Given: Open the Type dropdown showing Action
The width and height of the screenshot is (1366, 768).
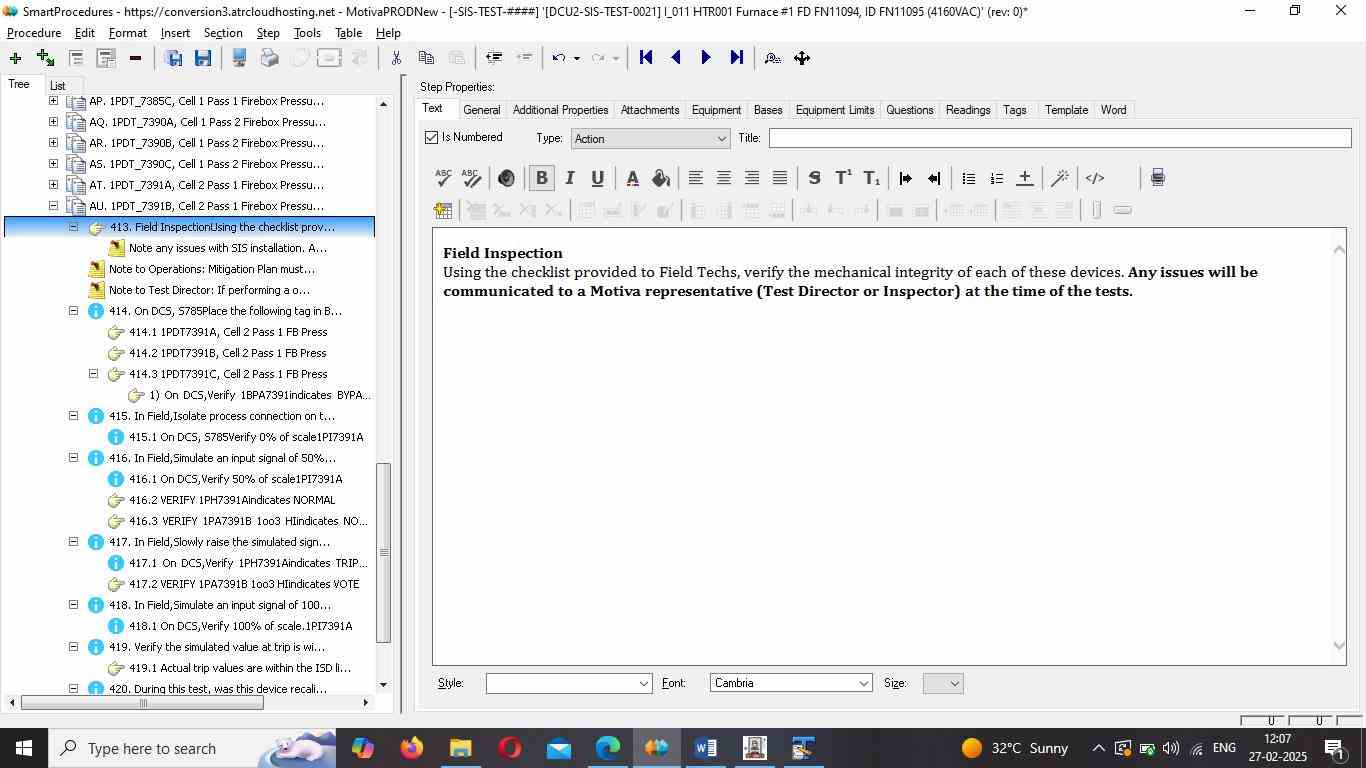Looking at the screenshot, I should (x=650, y=139).
